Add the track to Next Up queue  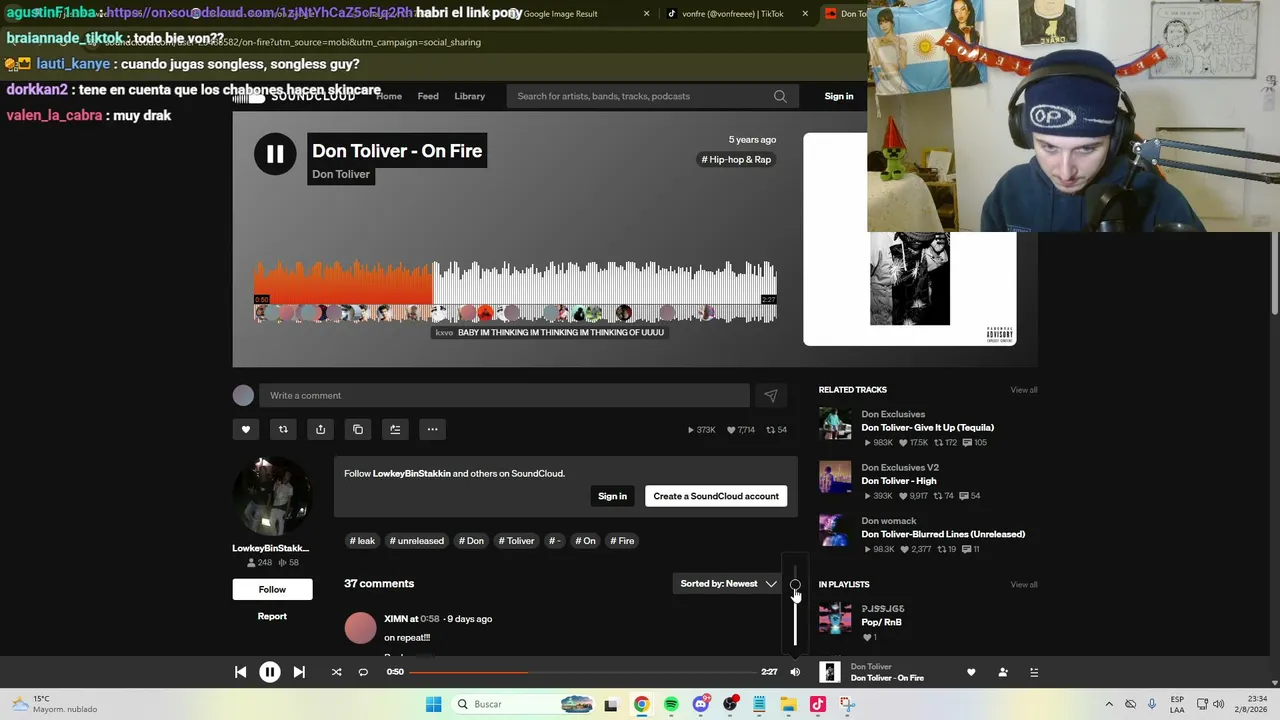click(x=395, y=430)
